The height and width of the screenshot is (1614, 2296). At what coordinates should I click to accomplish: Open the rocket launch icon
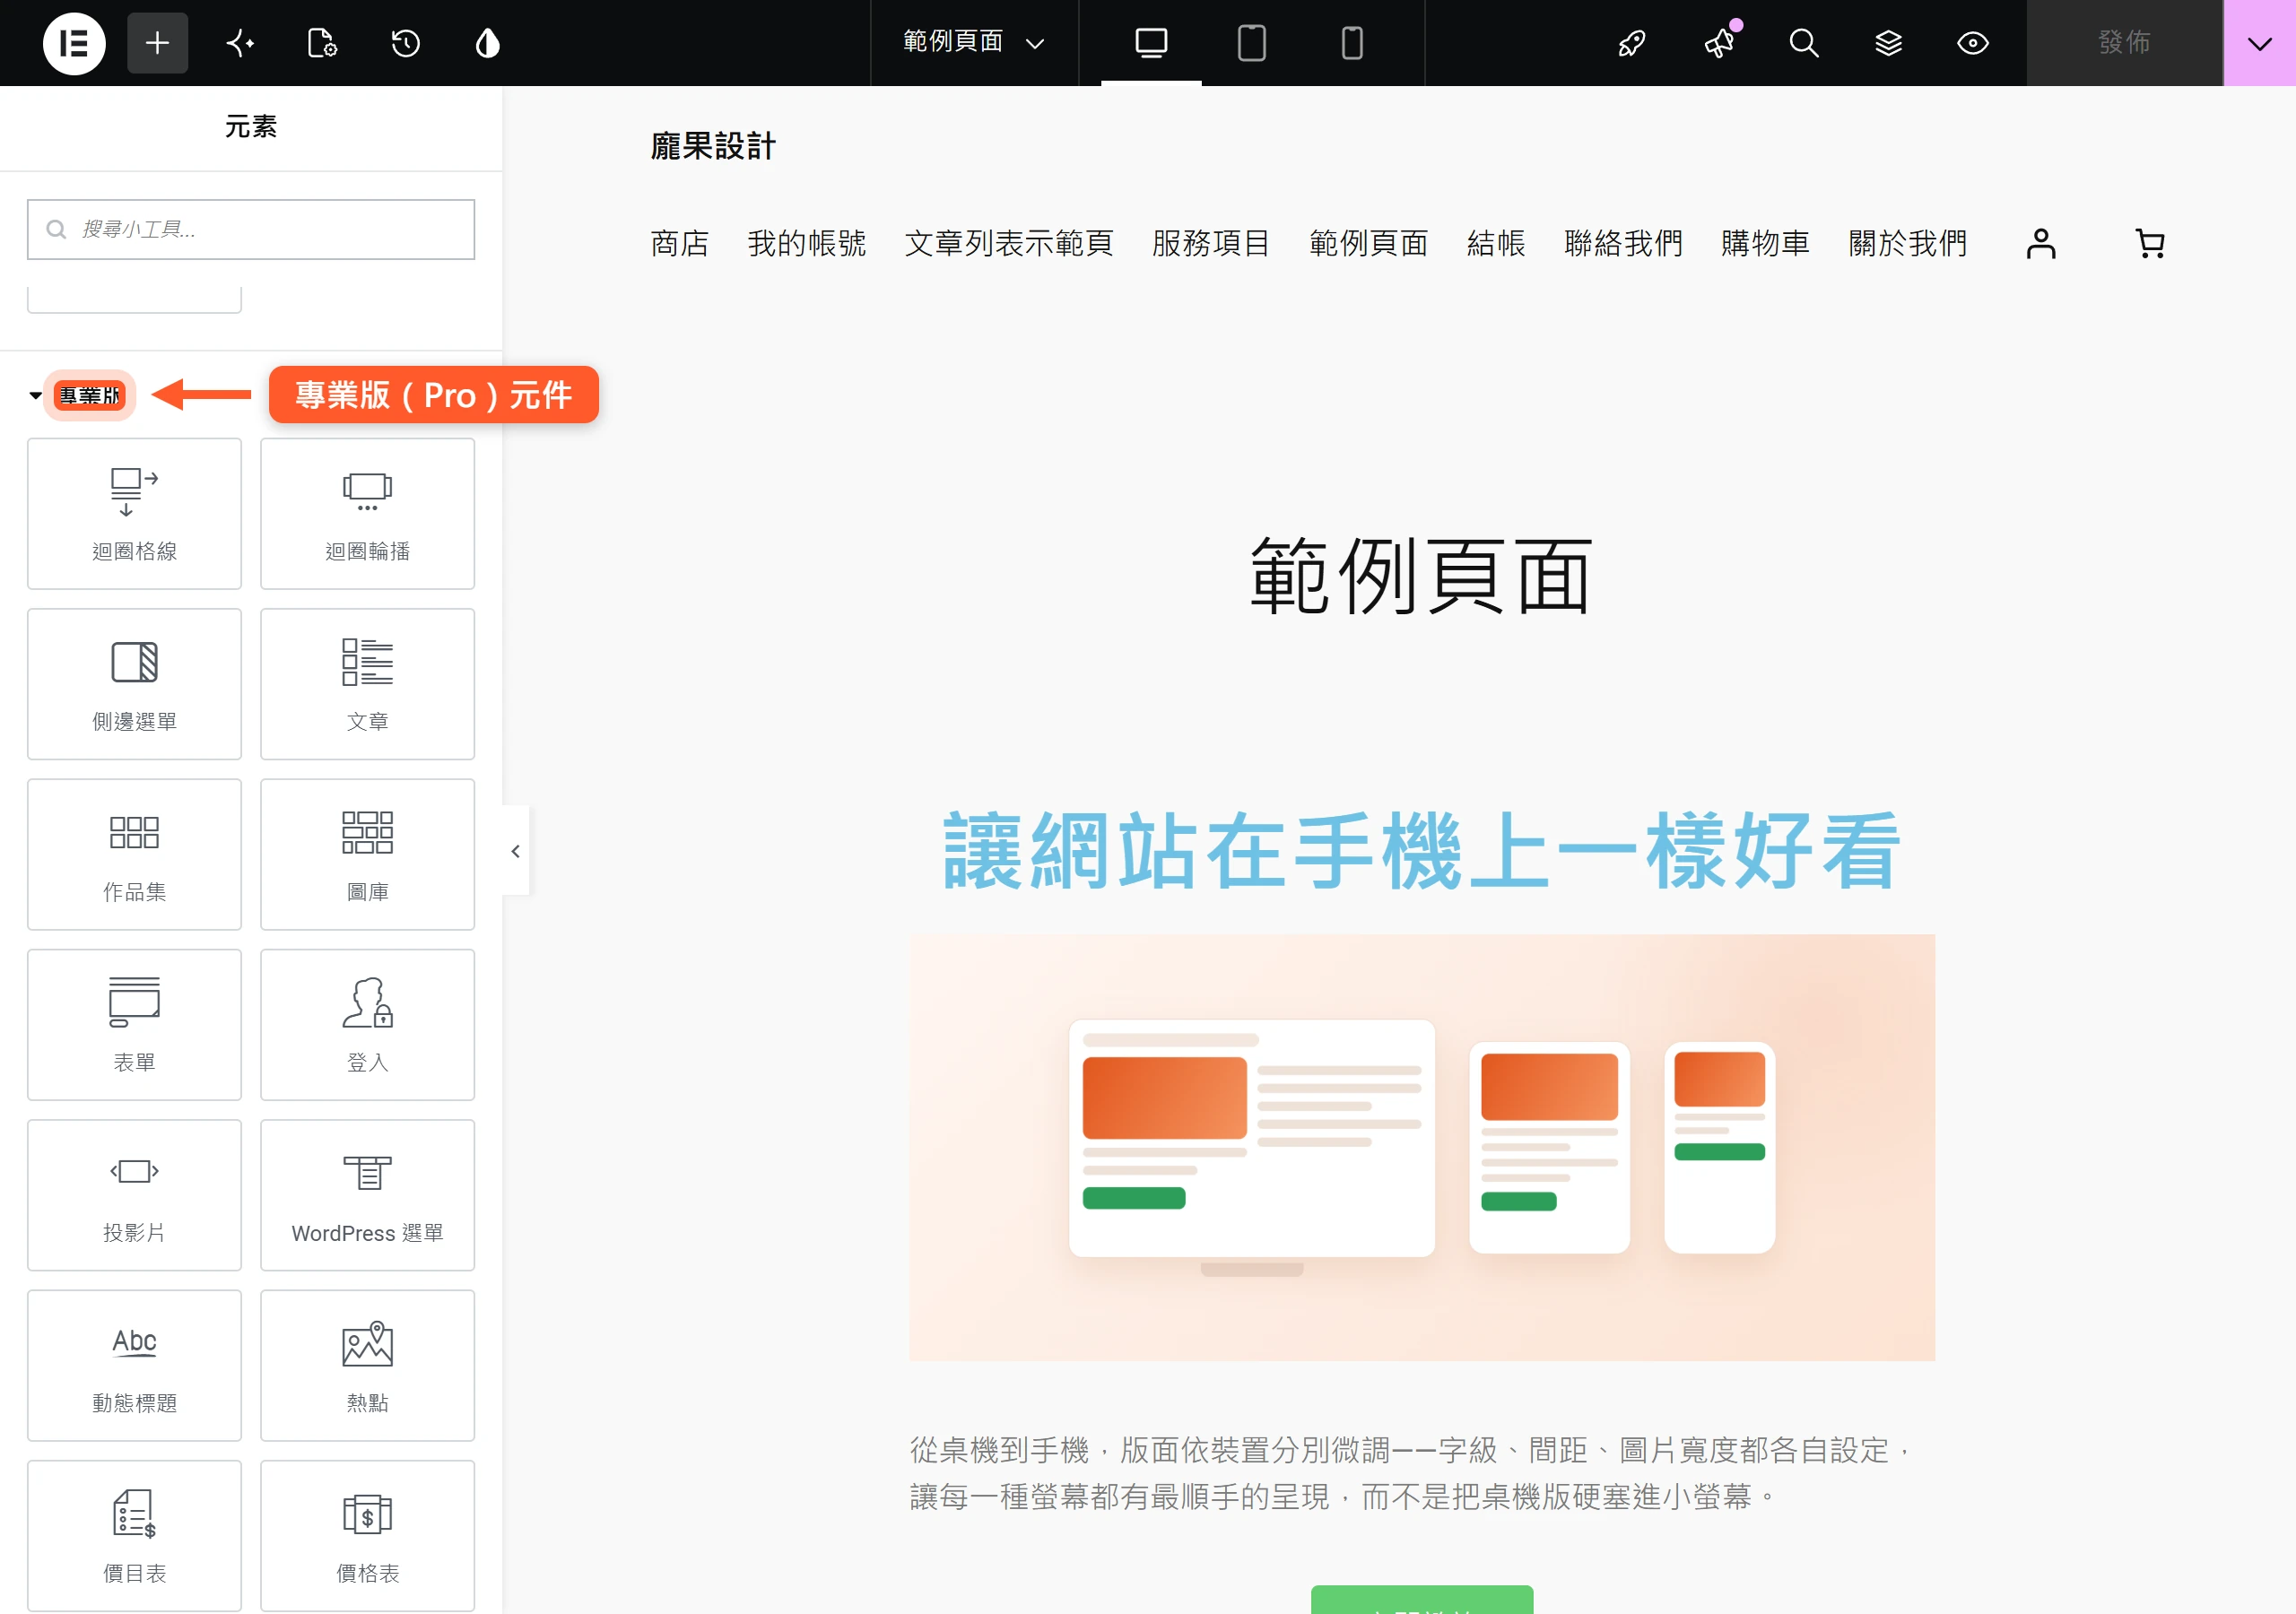(1632, 43)
